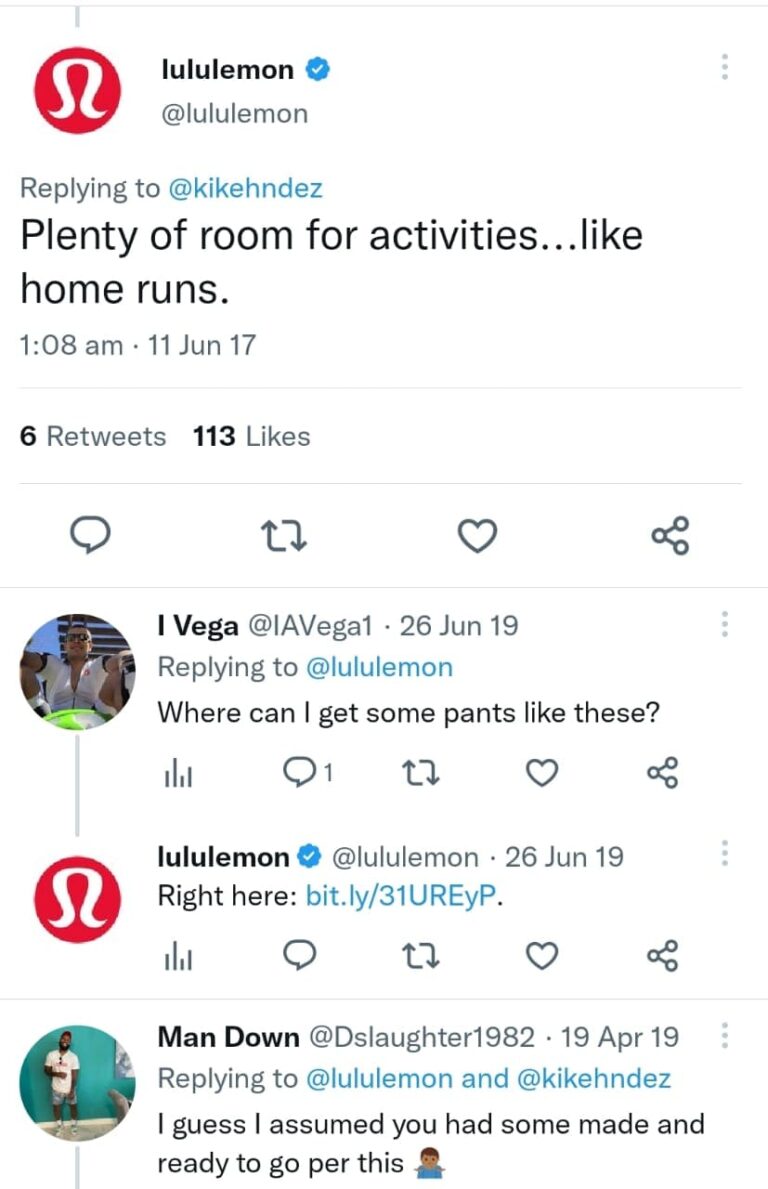Open the @kikehndez profile mention
Screen dimensions: 768x1189
click(246, 188)
